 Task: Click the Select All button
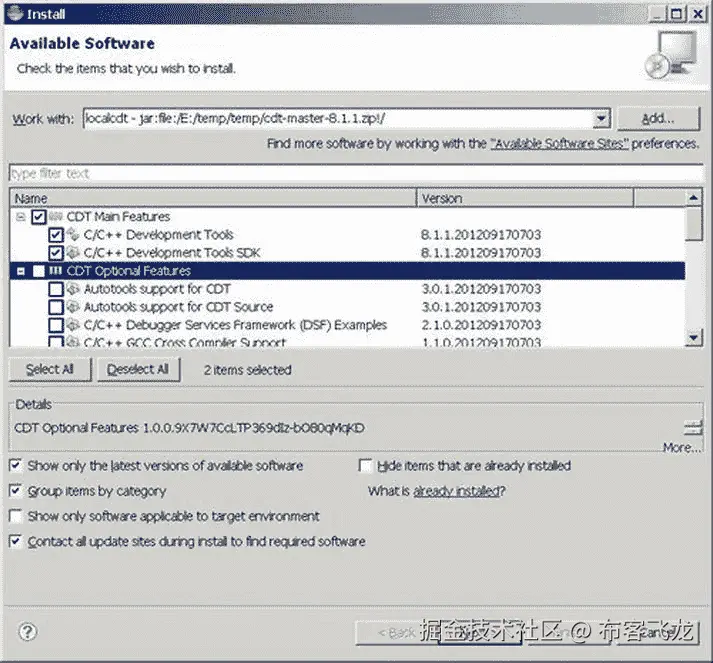tap(50, 370)
